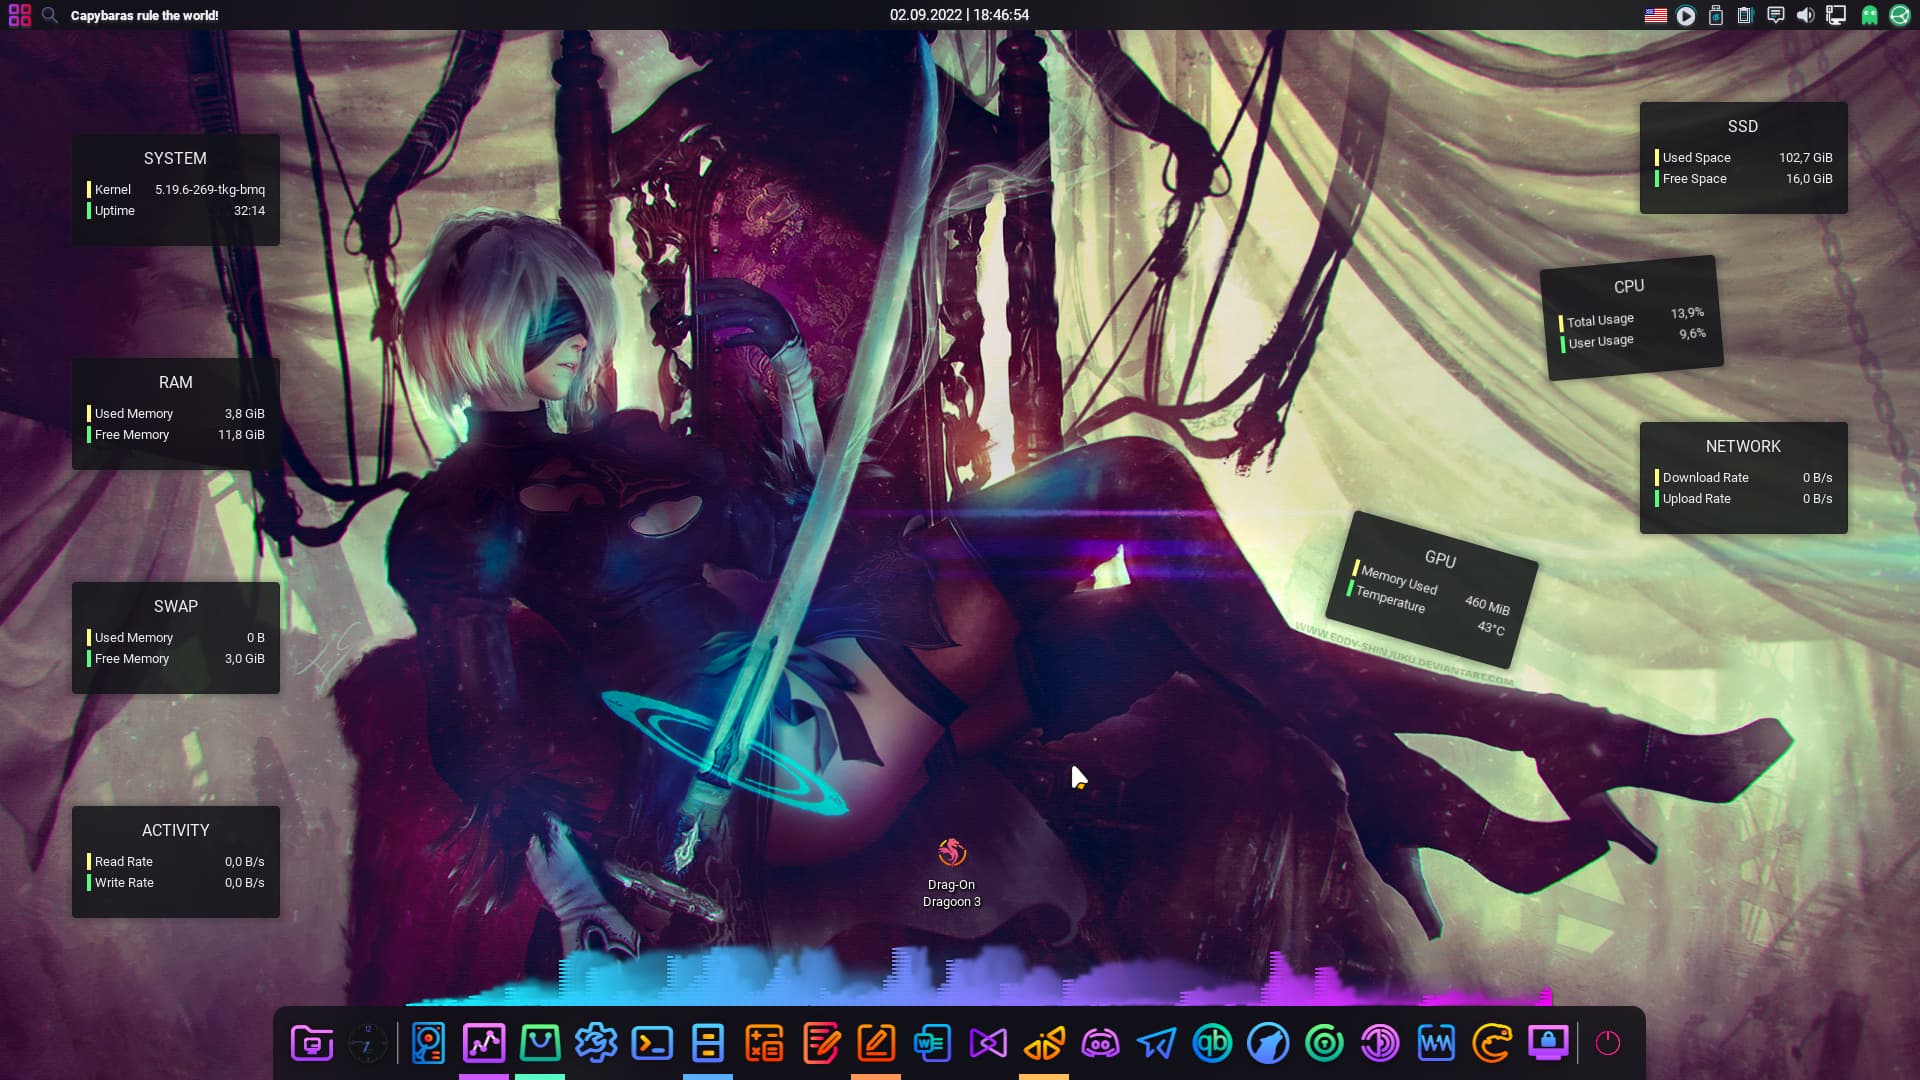
Task: Click ACTIVITY 'Write Rate' label
Action: tap(124, 882)
